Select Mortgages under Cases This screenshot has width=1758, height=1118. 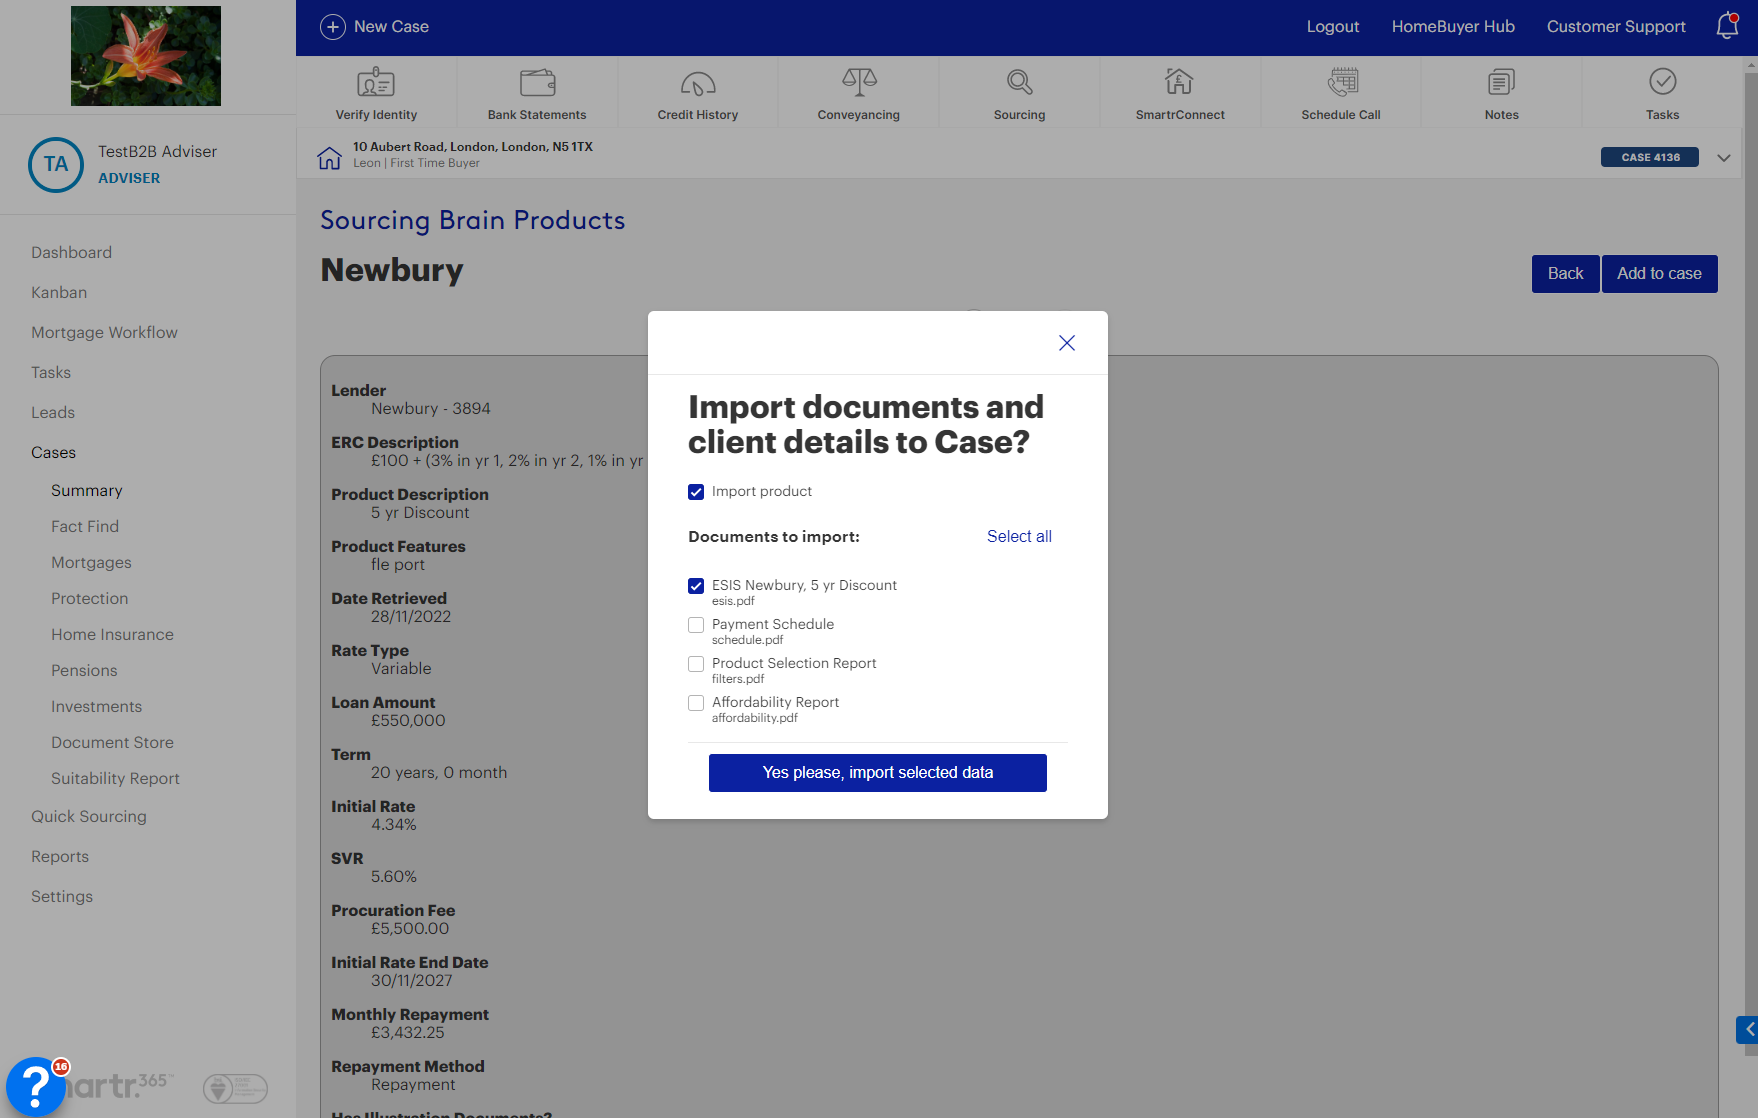tap(91, 562)
